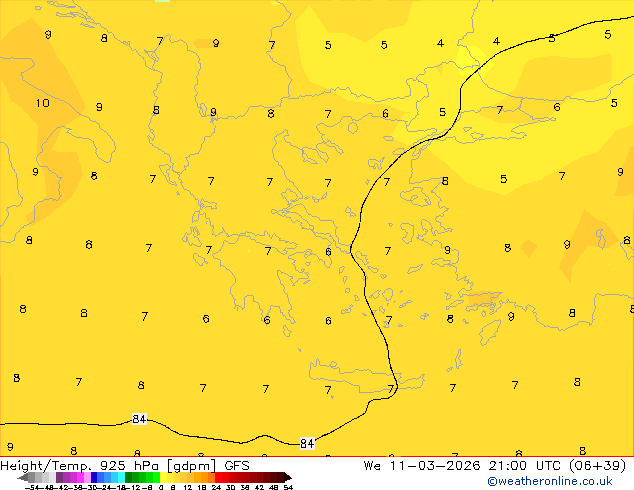The height and width of the screenshot is (490, 634).
Task: Click the eastern '84' contour label near the bottom
Action: 307,444
